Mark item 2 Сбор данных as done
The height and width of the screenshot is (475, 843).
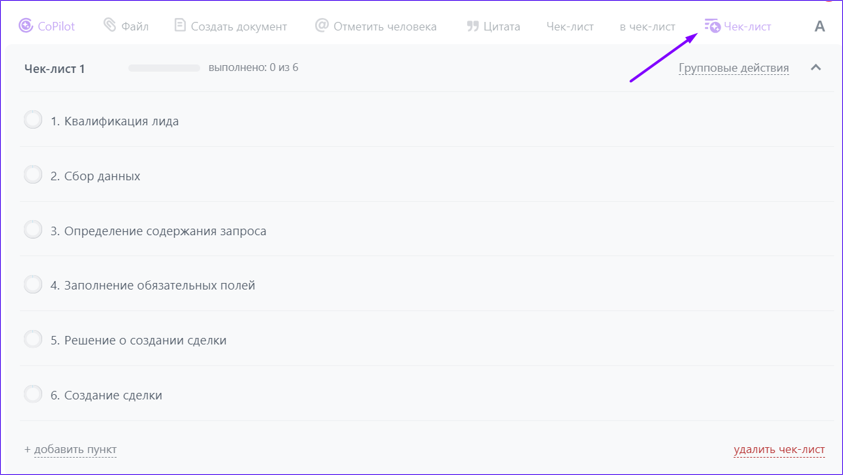[x=33, y=175]
